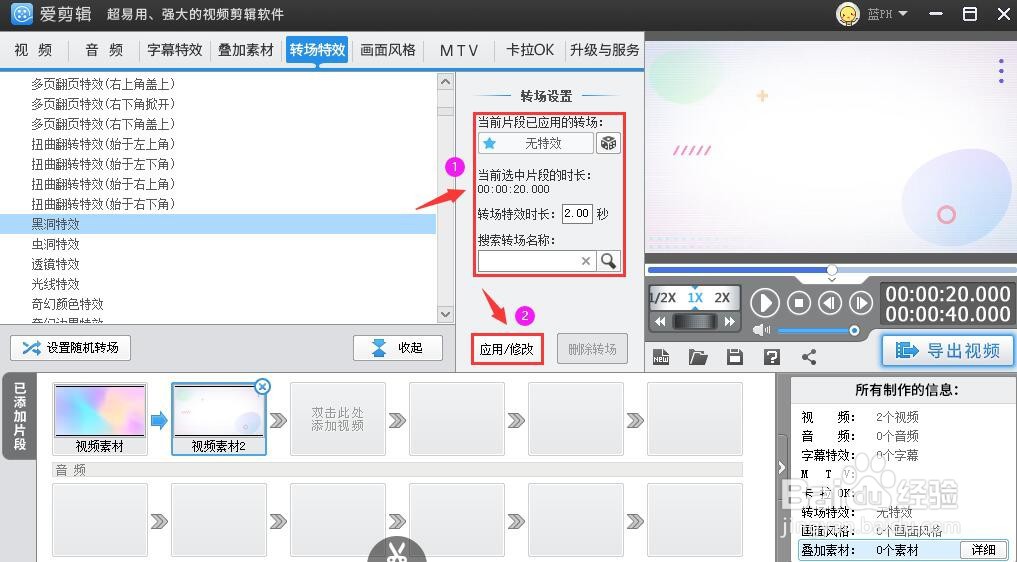This screenshot has width=1017, height=562.
Task: Select 2X playback speed
Action: [x=722, y=298]
